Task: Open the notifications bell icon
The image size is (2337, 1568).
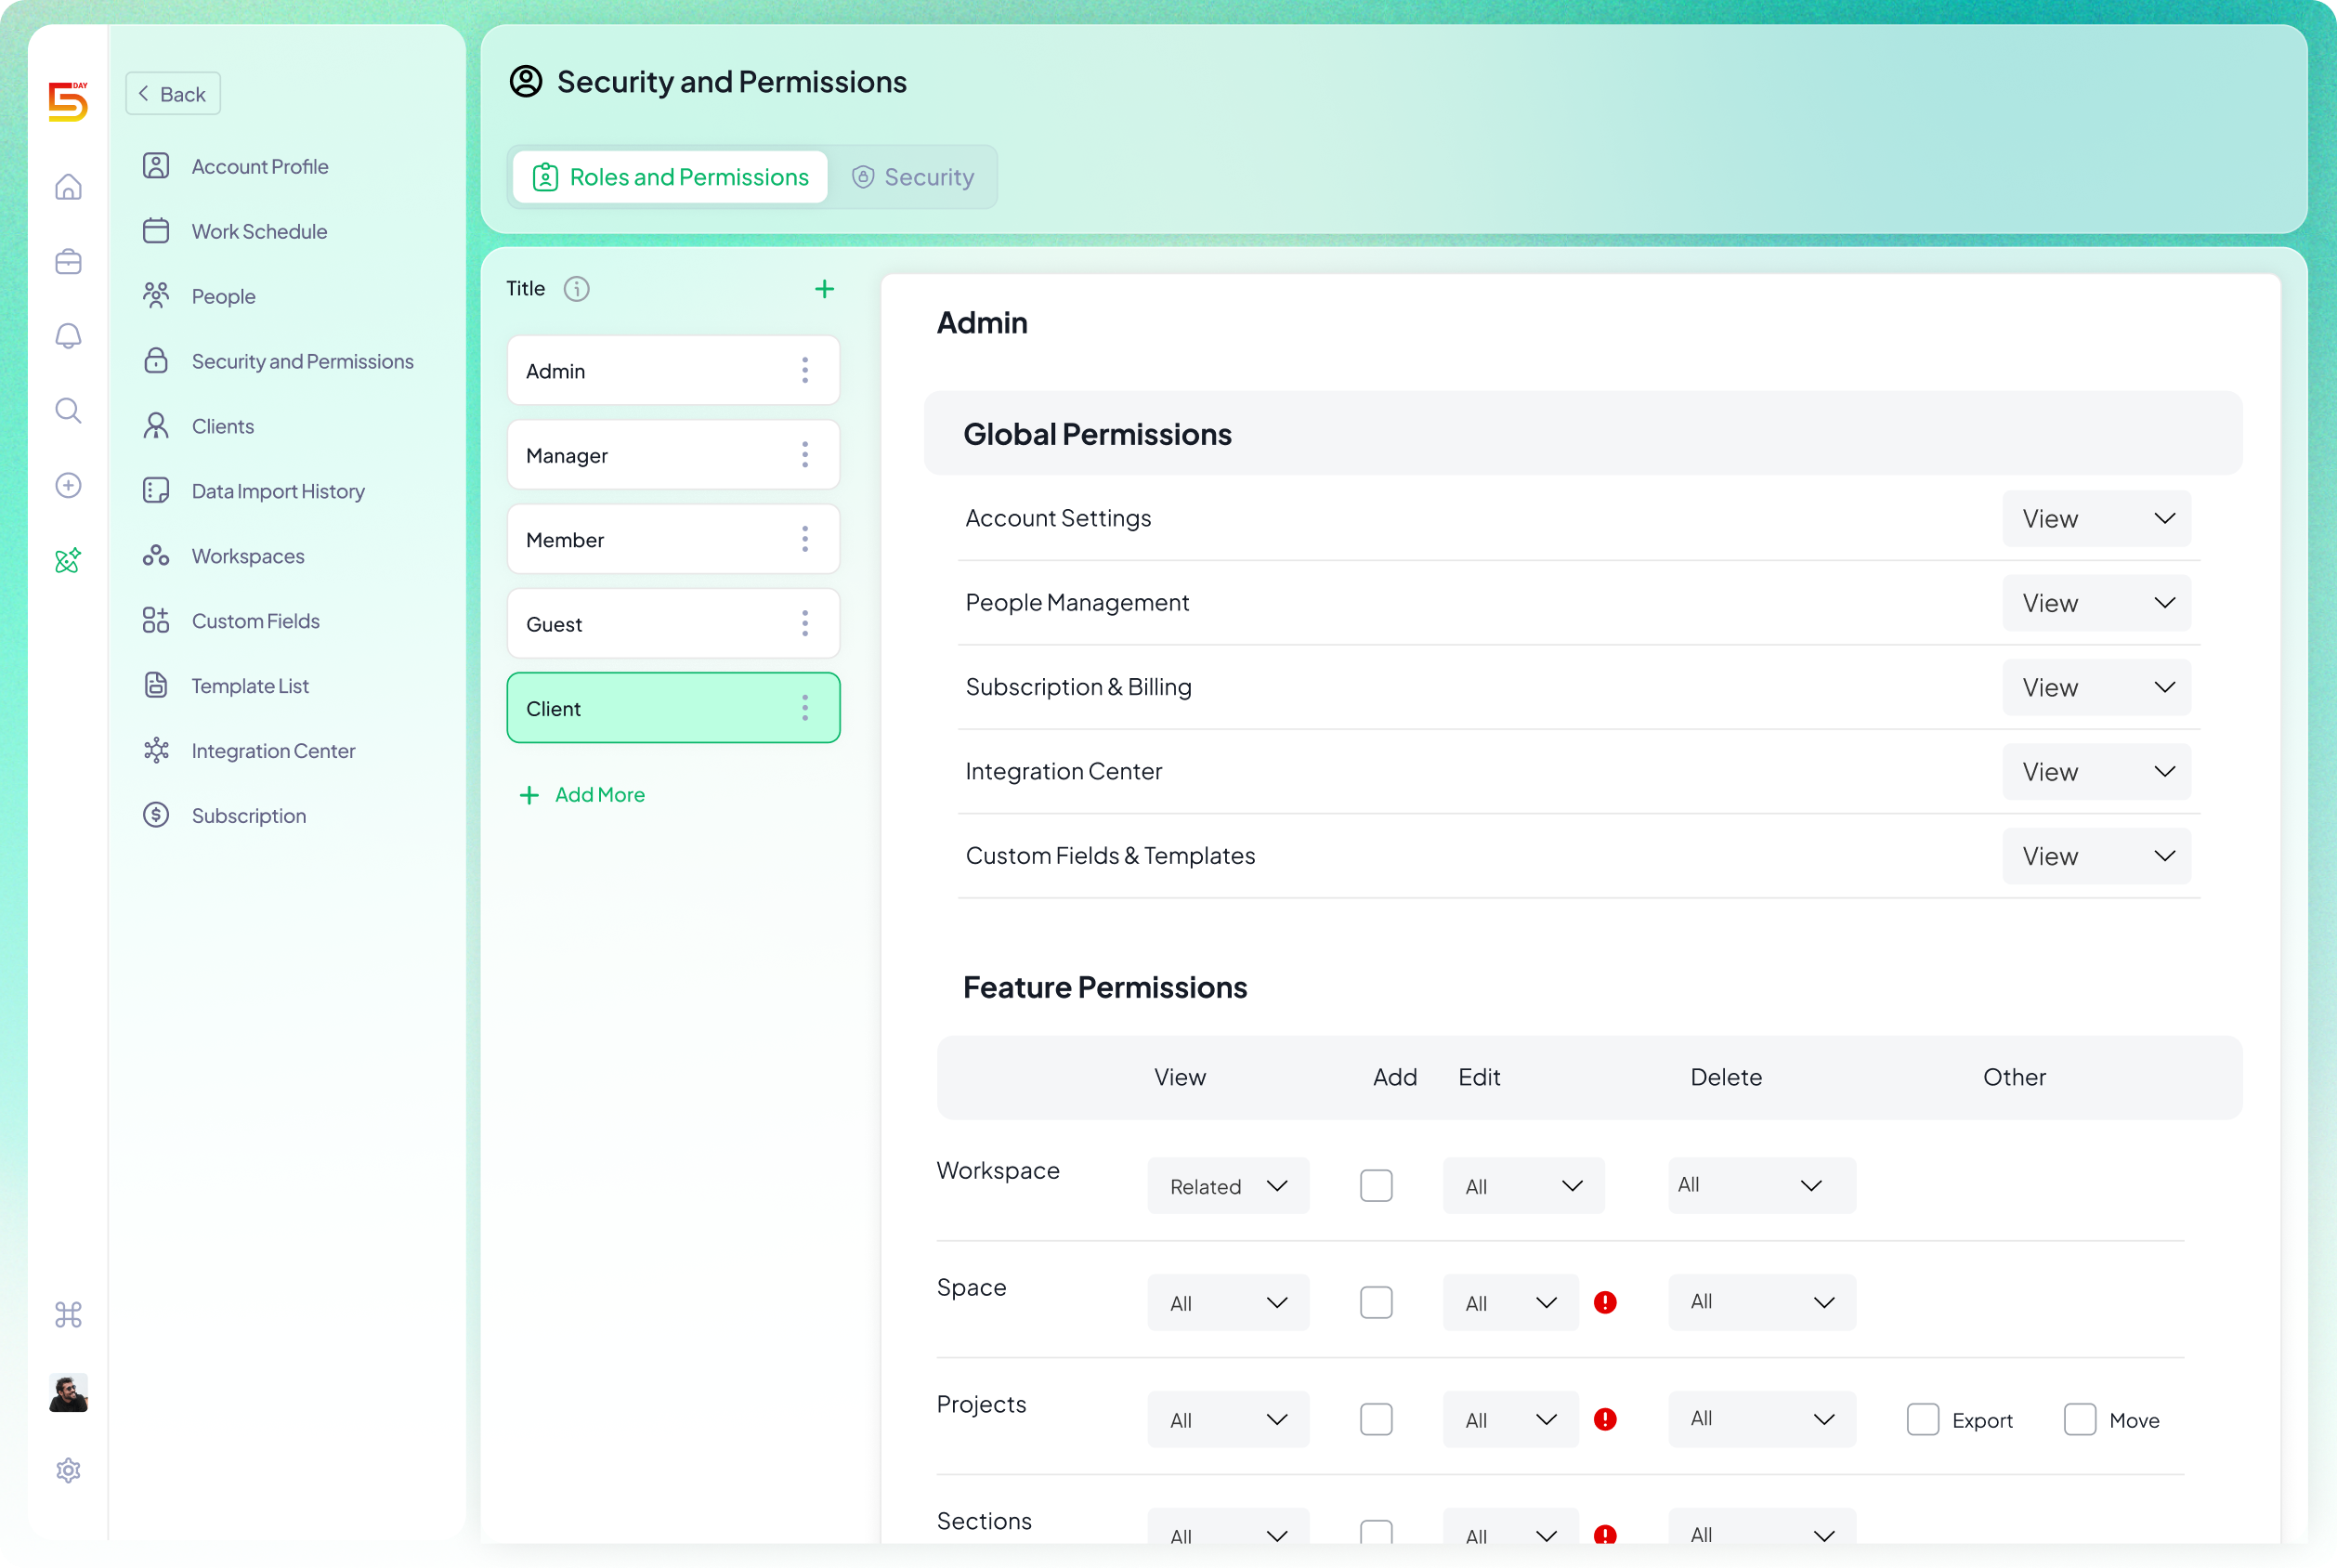Action: [x=68, y=336]
